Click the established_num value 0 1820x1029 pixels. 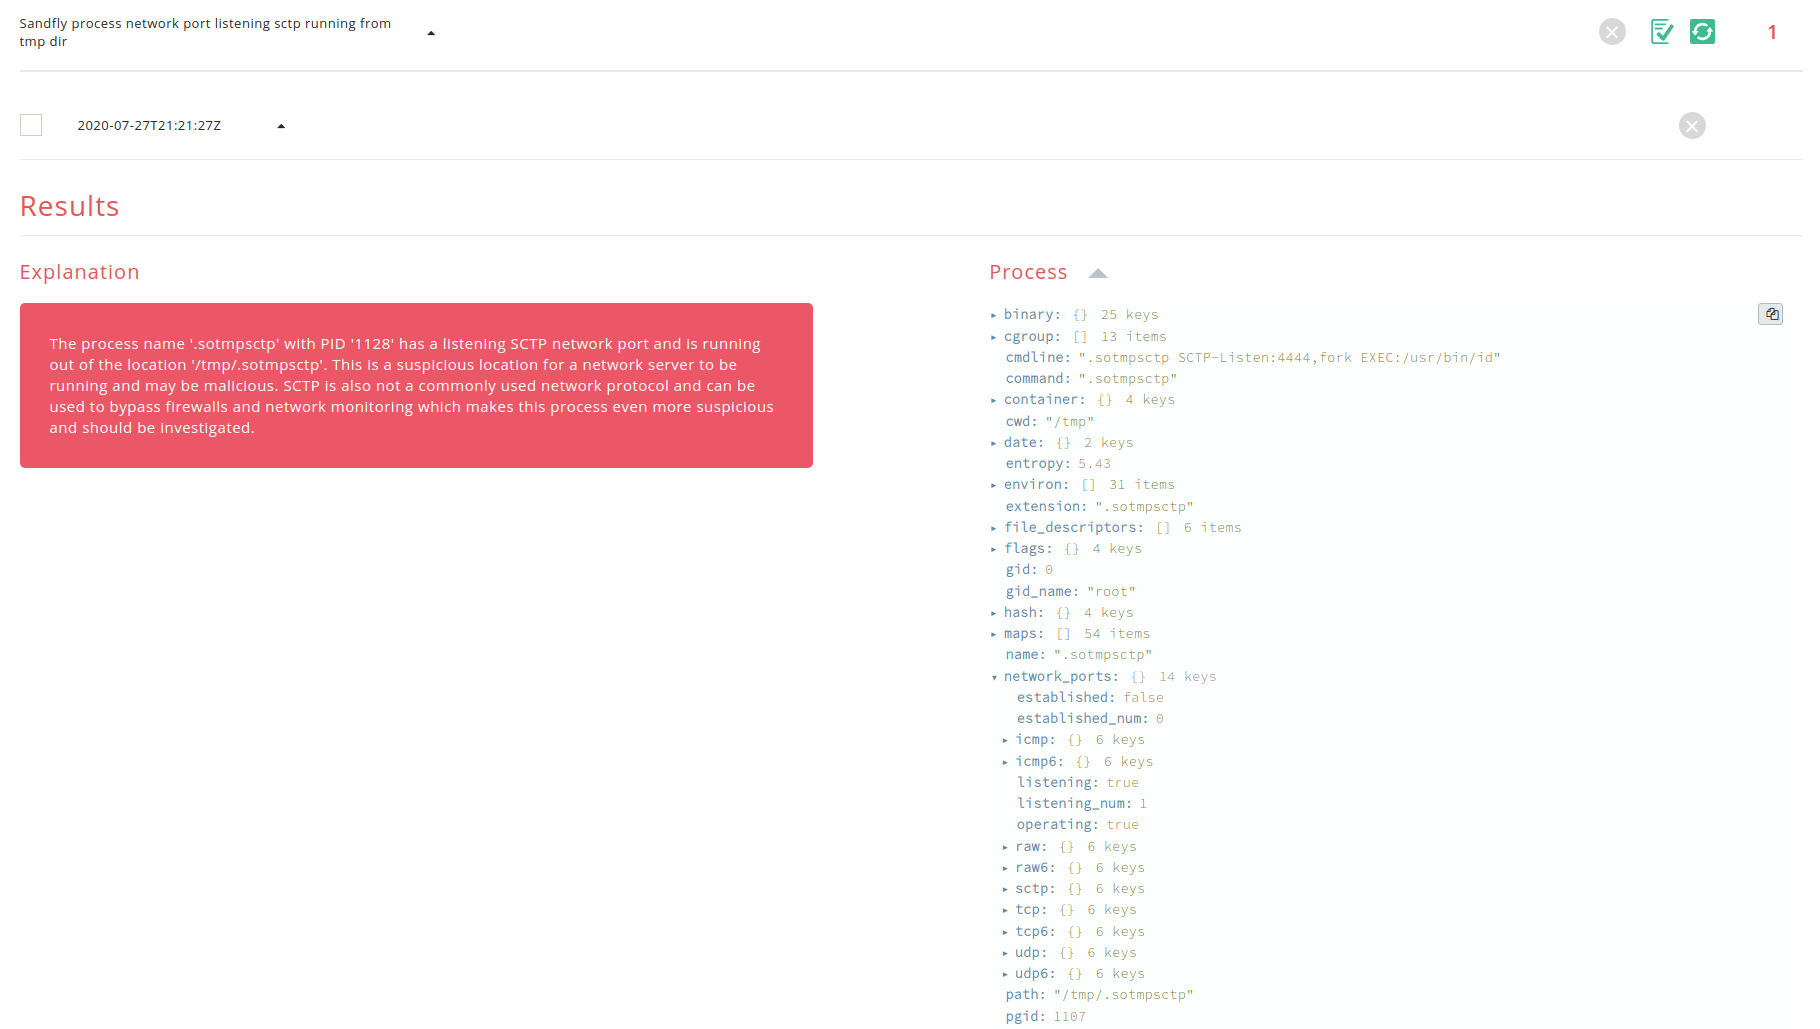click(x=1160, y=719)
